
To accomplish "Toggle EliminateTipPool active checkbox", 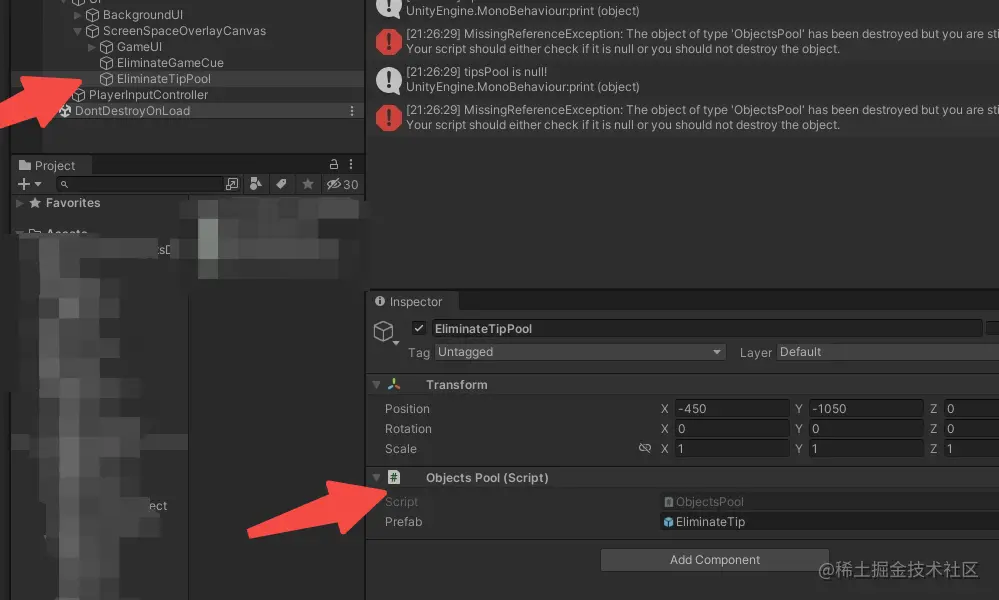I will click(419, 328).
